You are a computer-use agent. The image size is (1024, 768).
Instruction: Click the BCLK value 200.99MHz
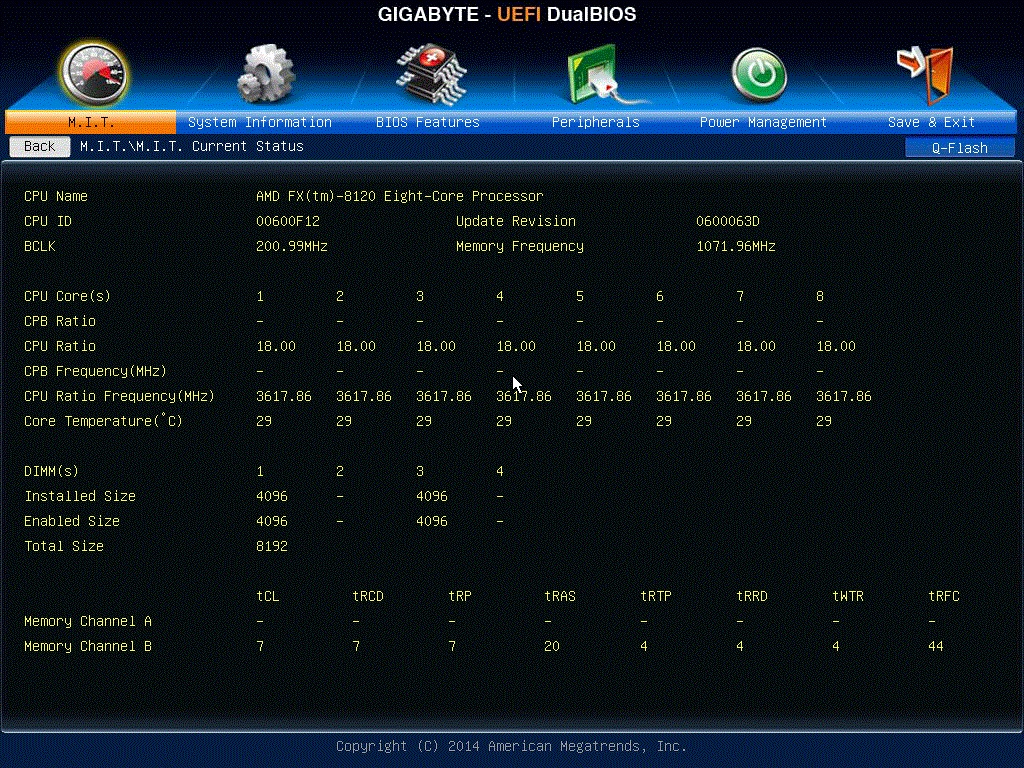(292, 246)
